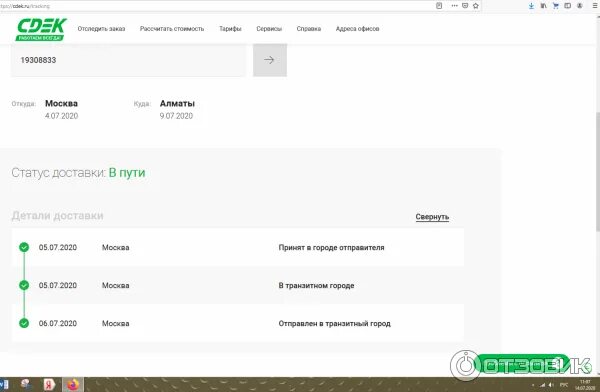Submit tracking number with the arrow button
The height and width of the screenshot is (392, 600).
[270, 60]
